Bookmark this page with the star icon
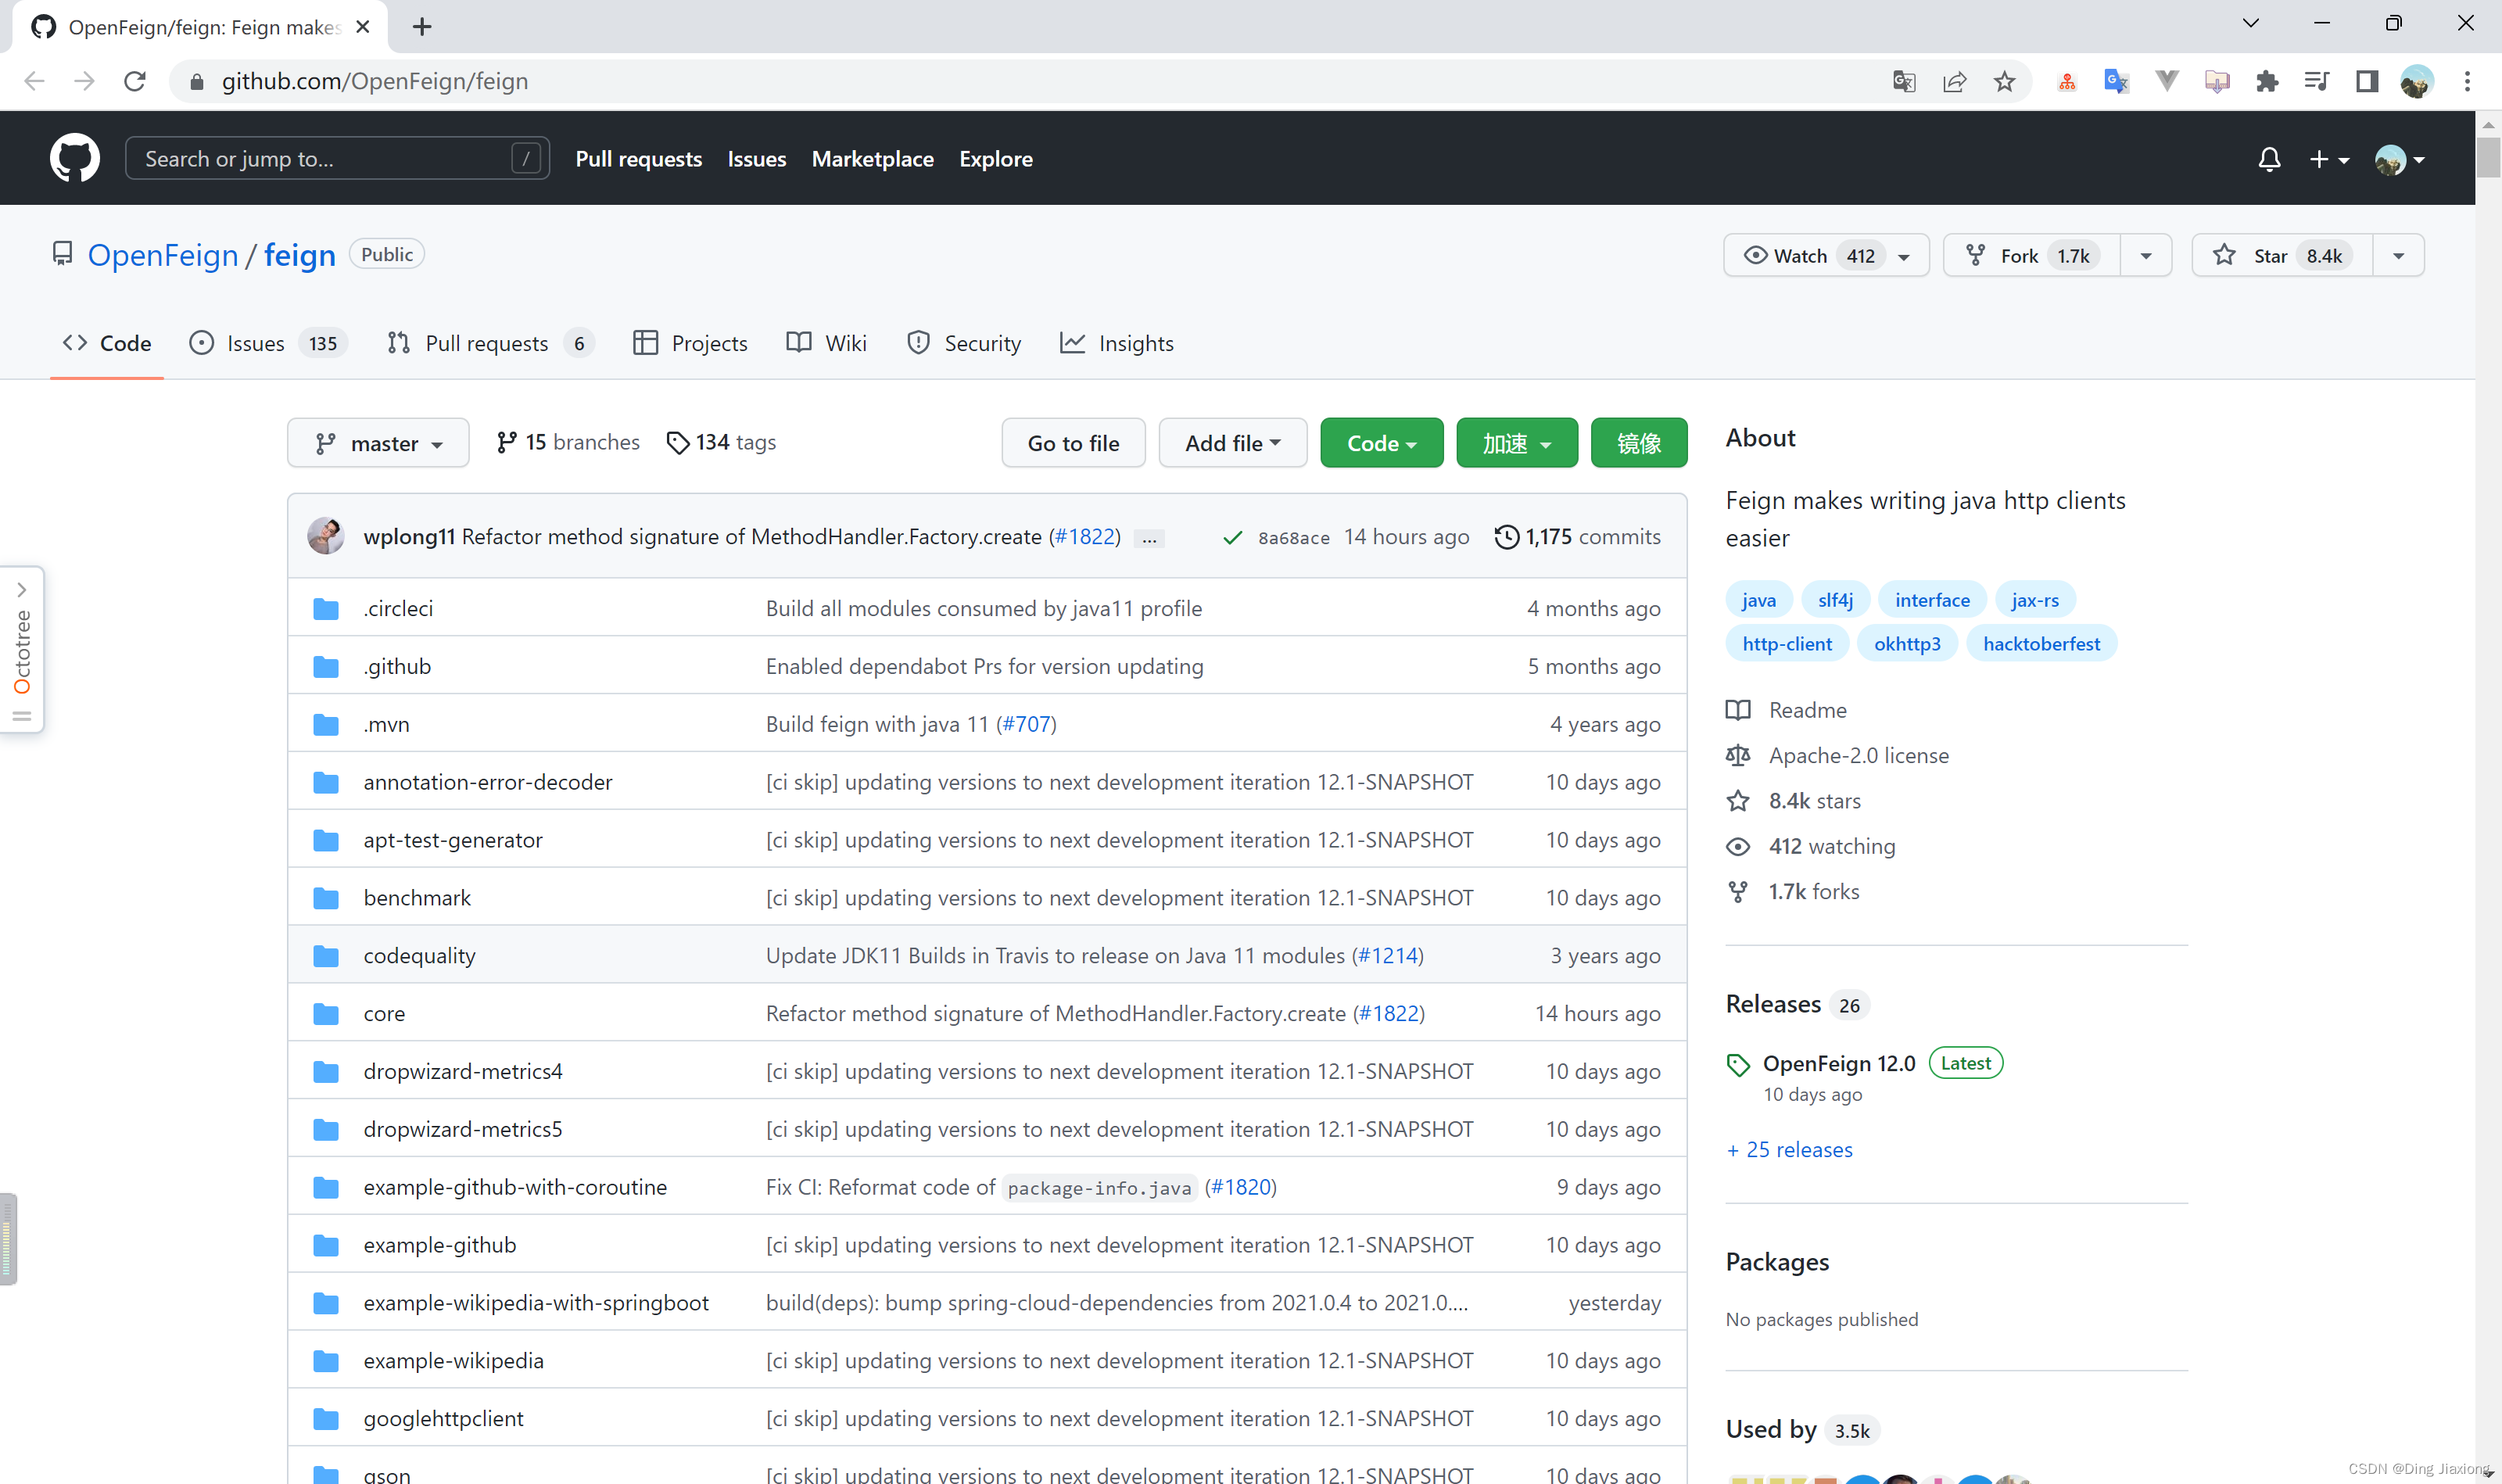 point(2004,82)
